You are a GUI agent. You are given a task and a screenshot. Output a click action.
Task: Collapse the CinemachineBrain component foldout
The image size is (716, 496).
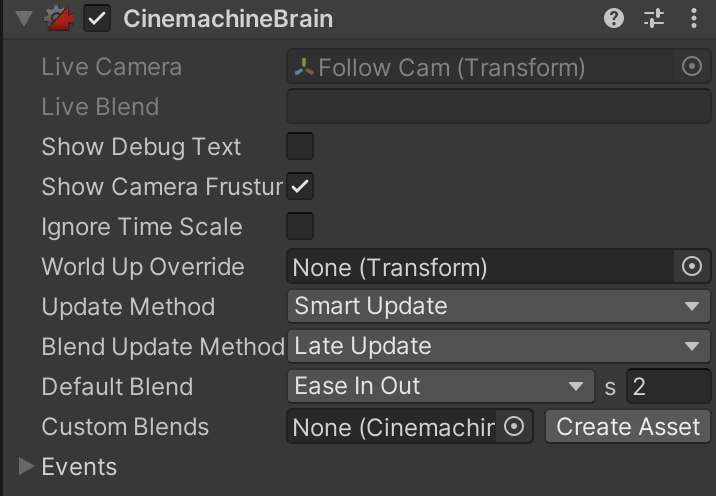click(23, 19)
